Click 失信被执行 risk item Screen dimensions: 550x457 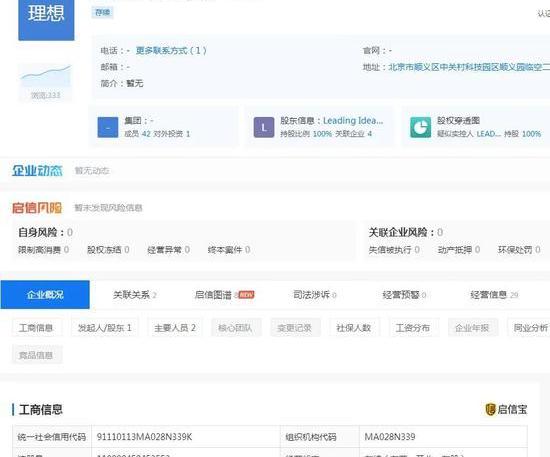(394, 250)
